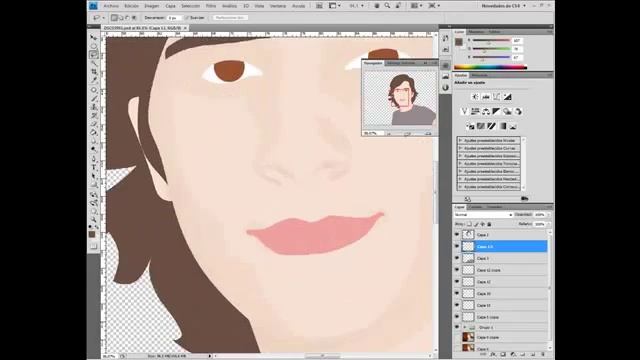Toggle the Suavizar anti-alias checkbox
Image resolution: width=640 pixels, height=360 pixels.
[187, 18]
